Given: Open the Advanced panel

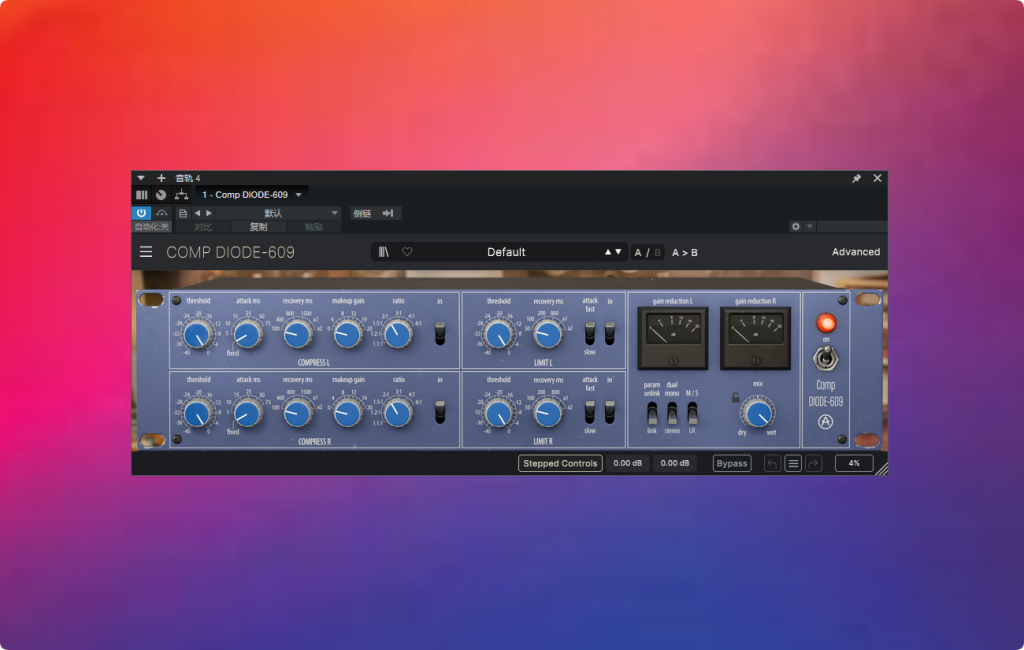Looking at the screenshot, I should click(856, 252).
